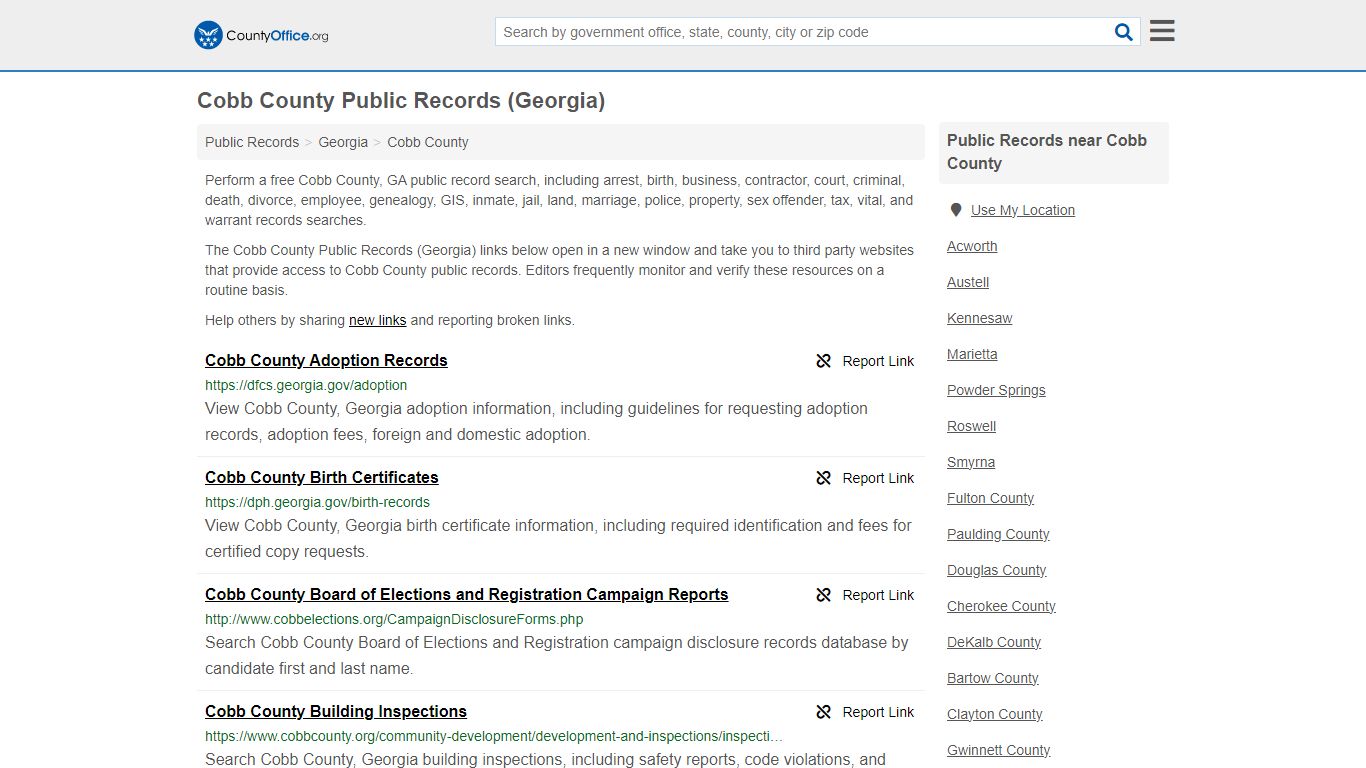The height and width of the screenshot is (768, 1366).
Task: Open Marietta public records
Action: coord(972,354)
